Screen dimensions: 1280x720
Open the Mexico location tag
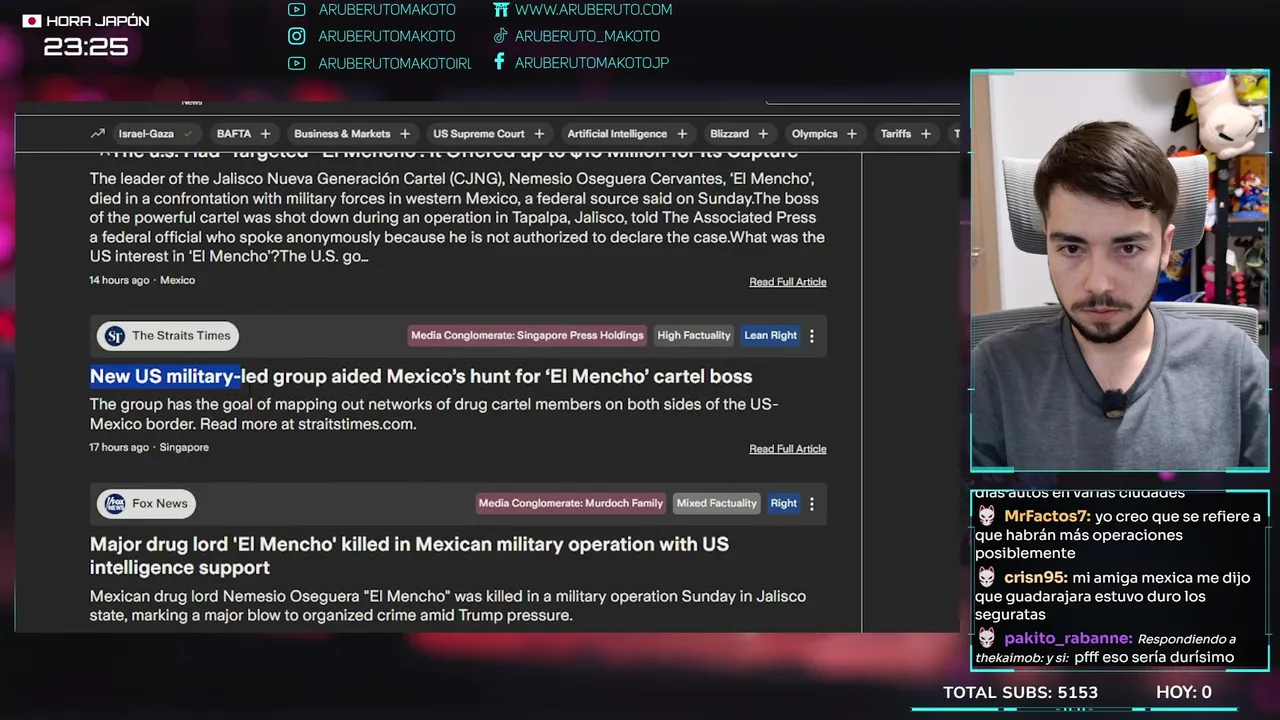click(177, 280)
